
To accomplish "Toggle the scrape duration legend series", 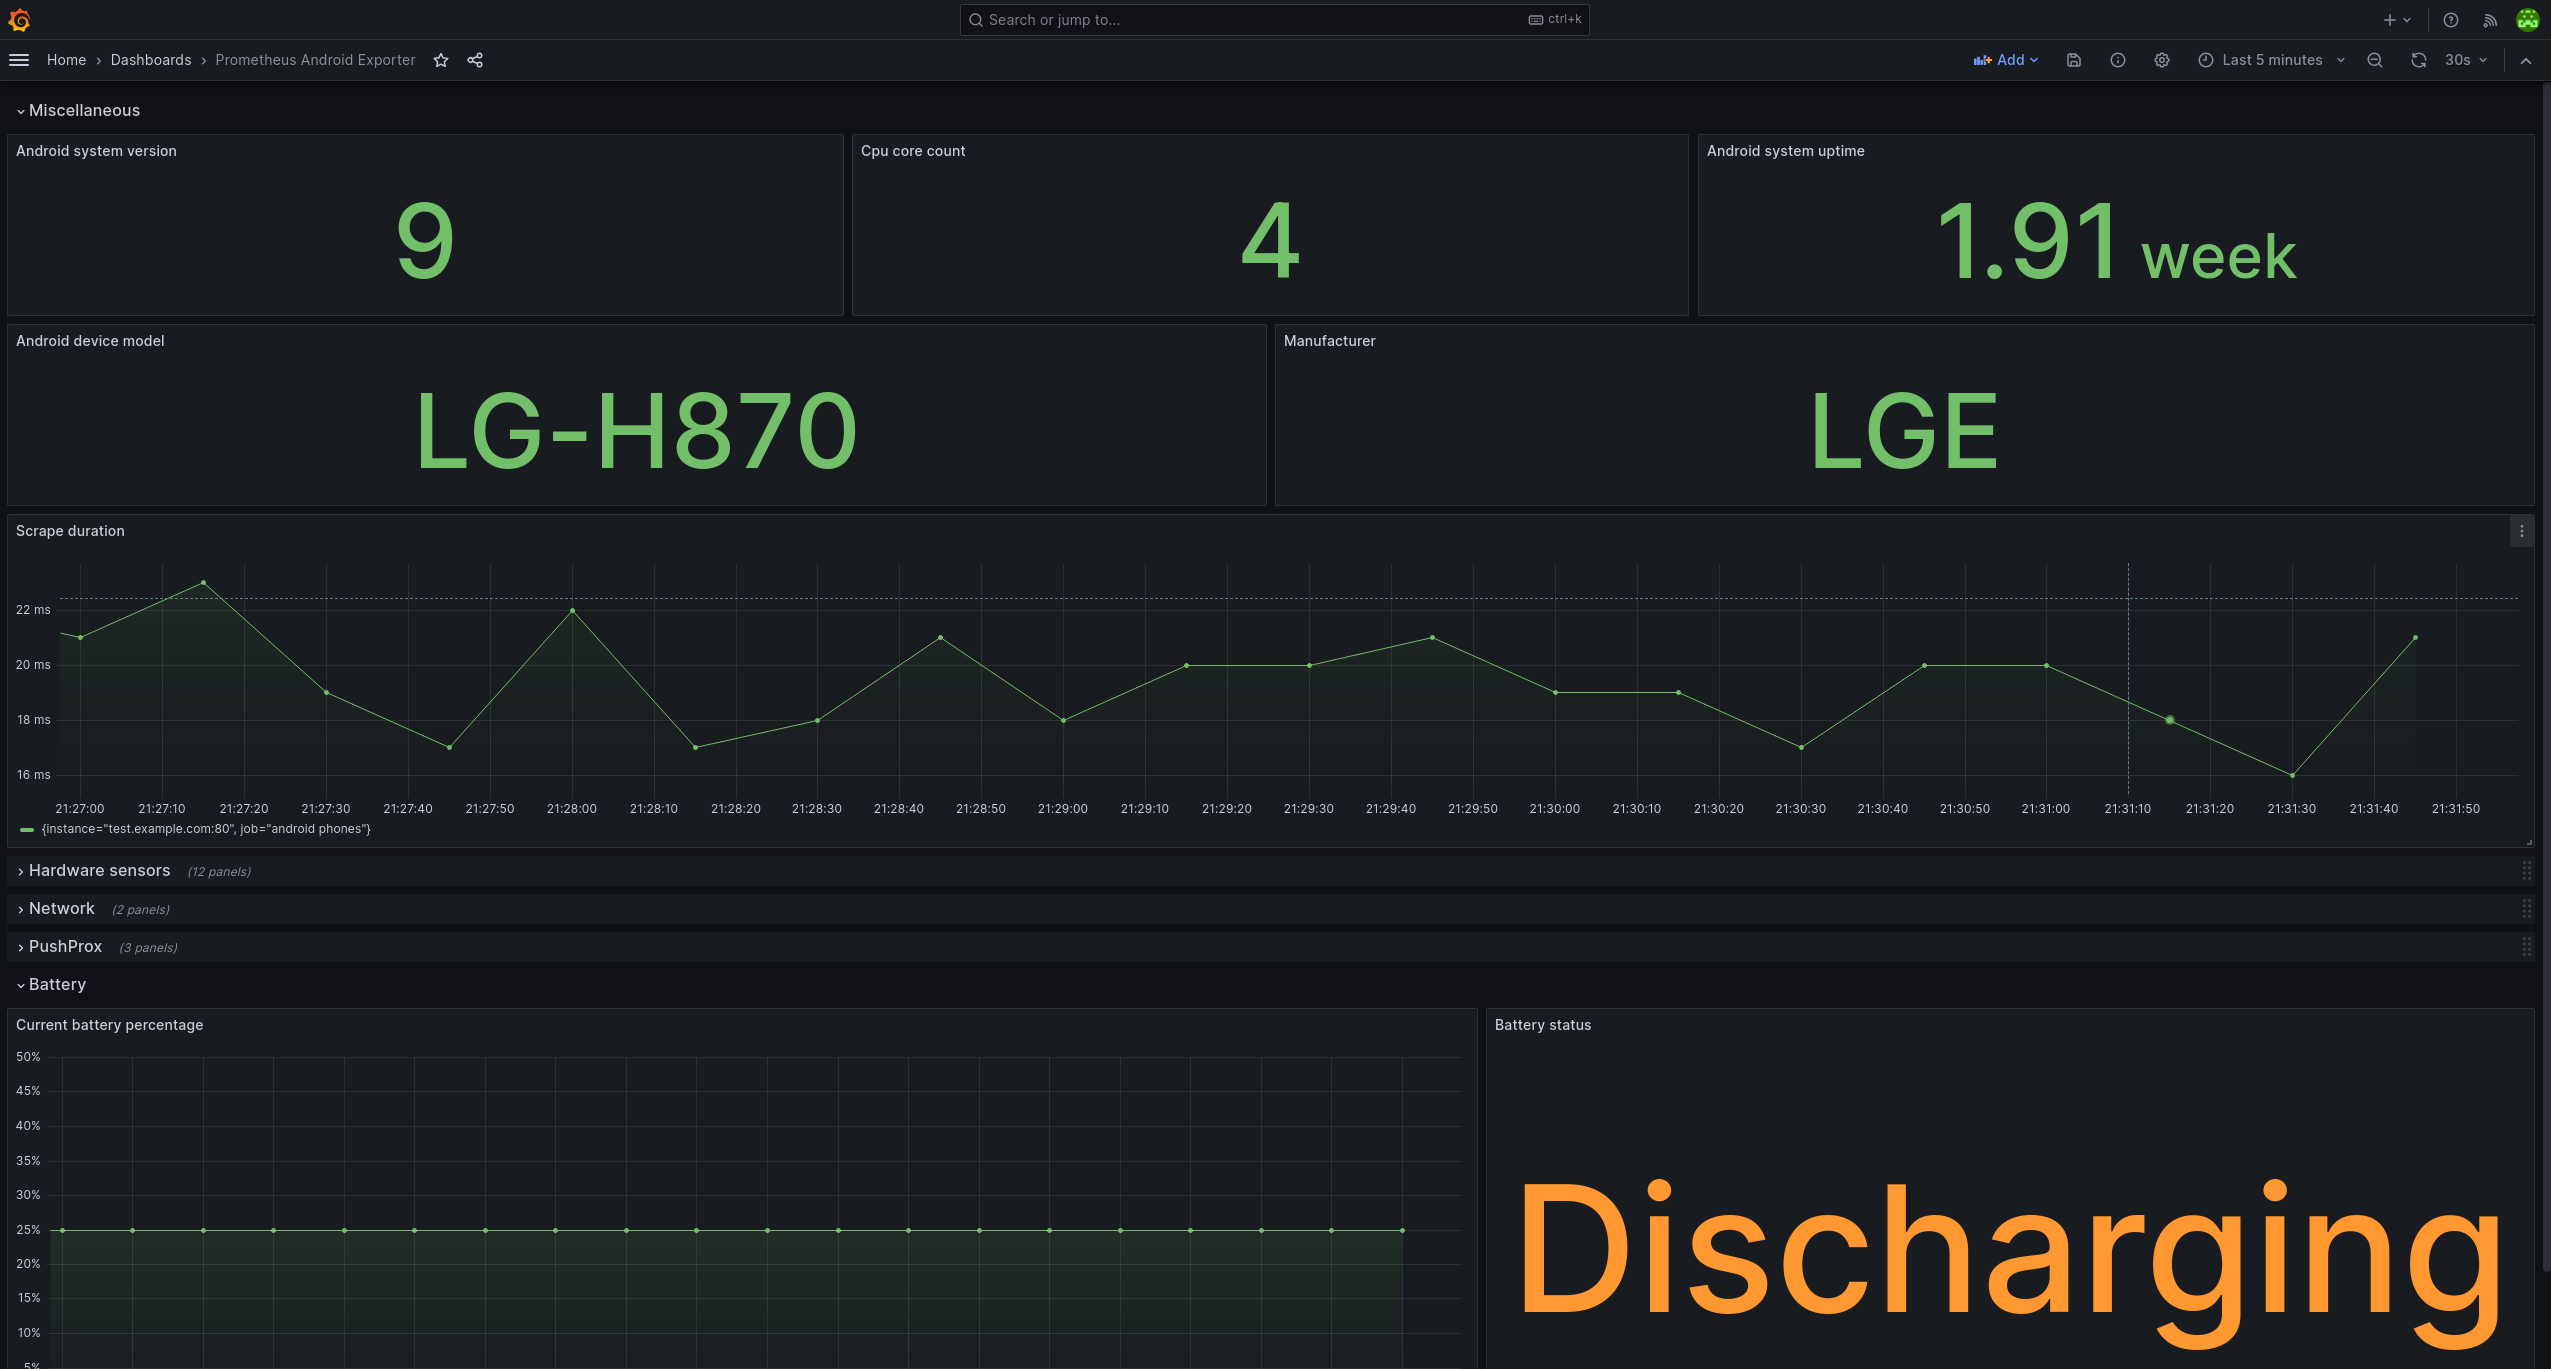I will (205, 829).
